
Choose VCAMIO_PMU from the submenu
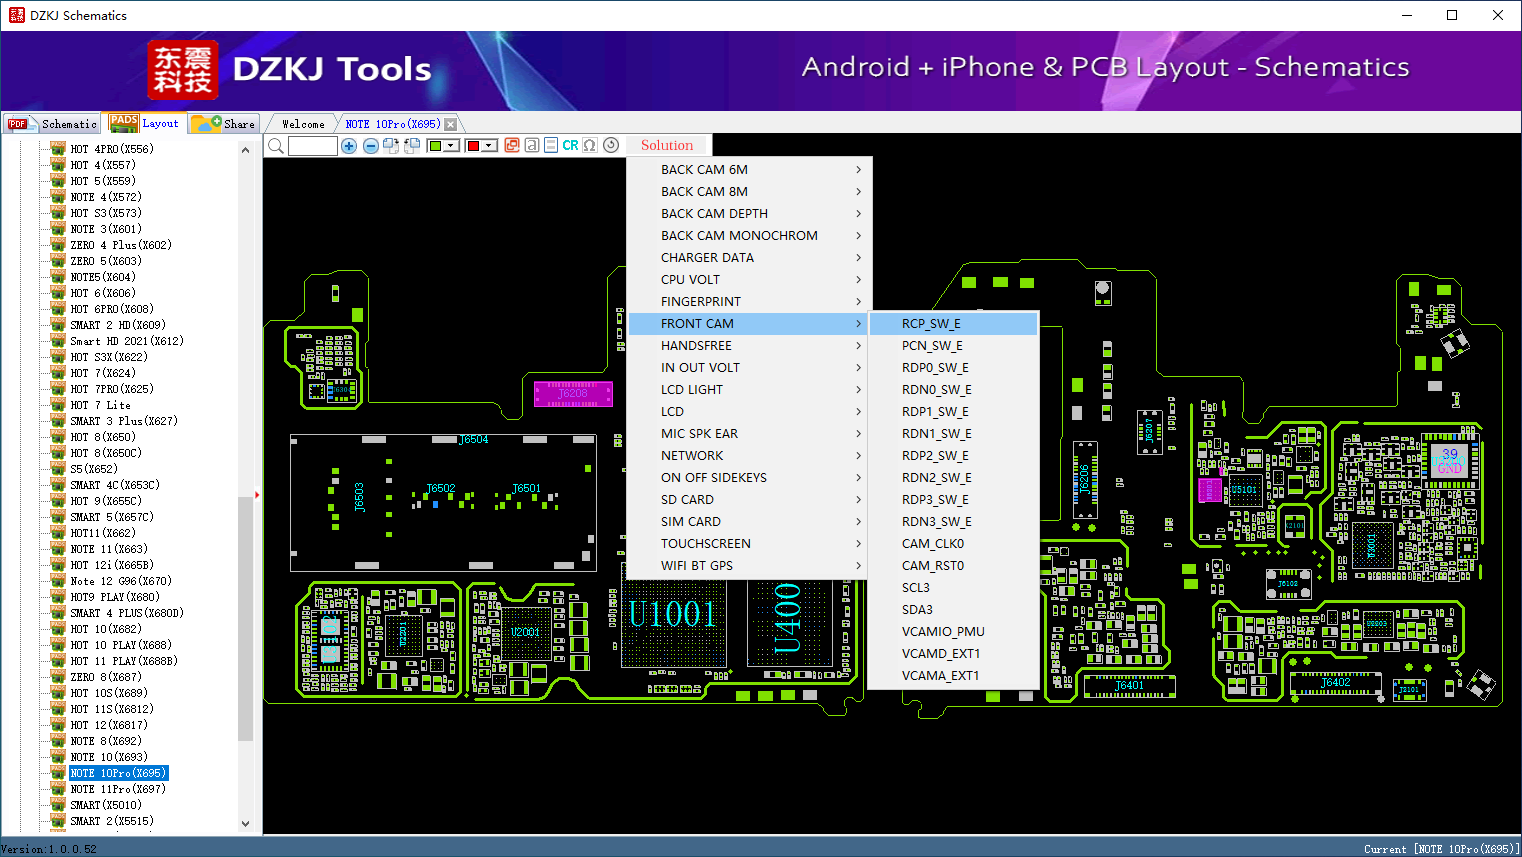pyautogui.click(x=953, y=632)
